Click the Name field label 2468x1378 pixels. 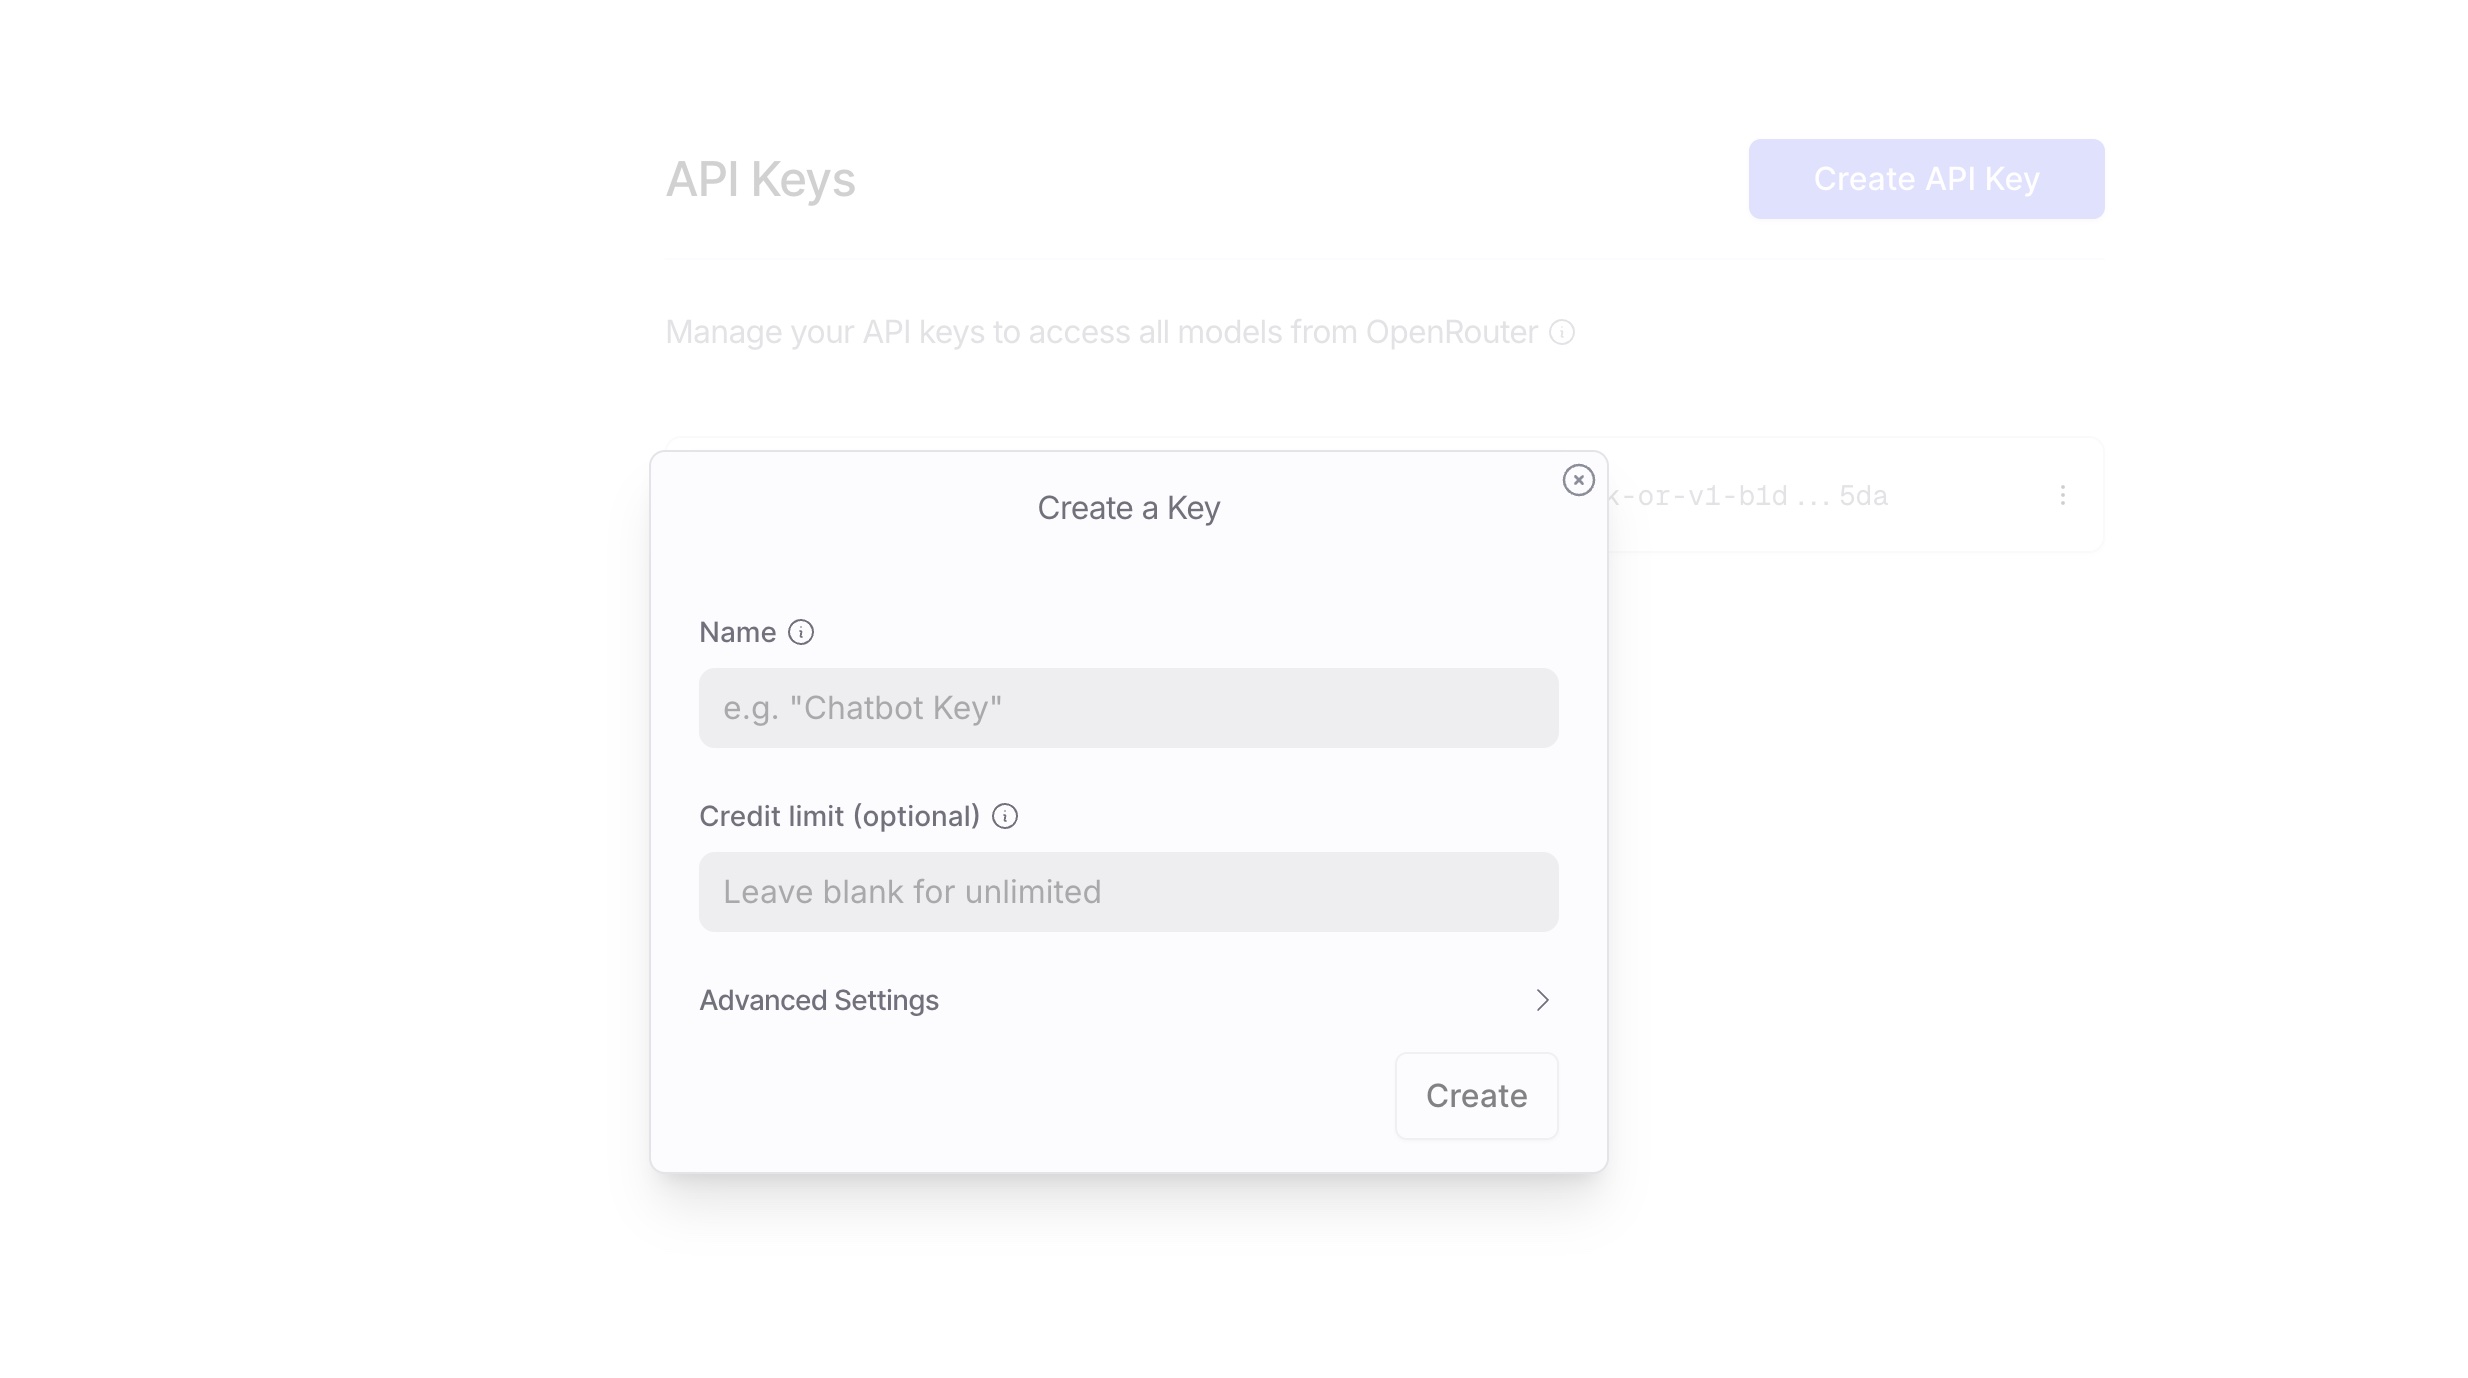[x=737, y=632]
